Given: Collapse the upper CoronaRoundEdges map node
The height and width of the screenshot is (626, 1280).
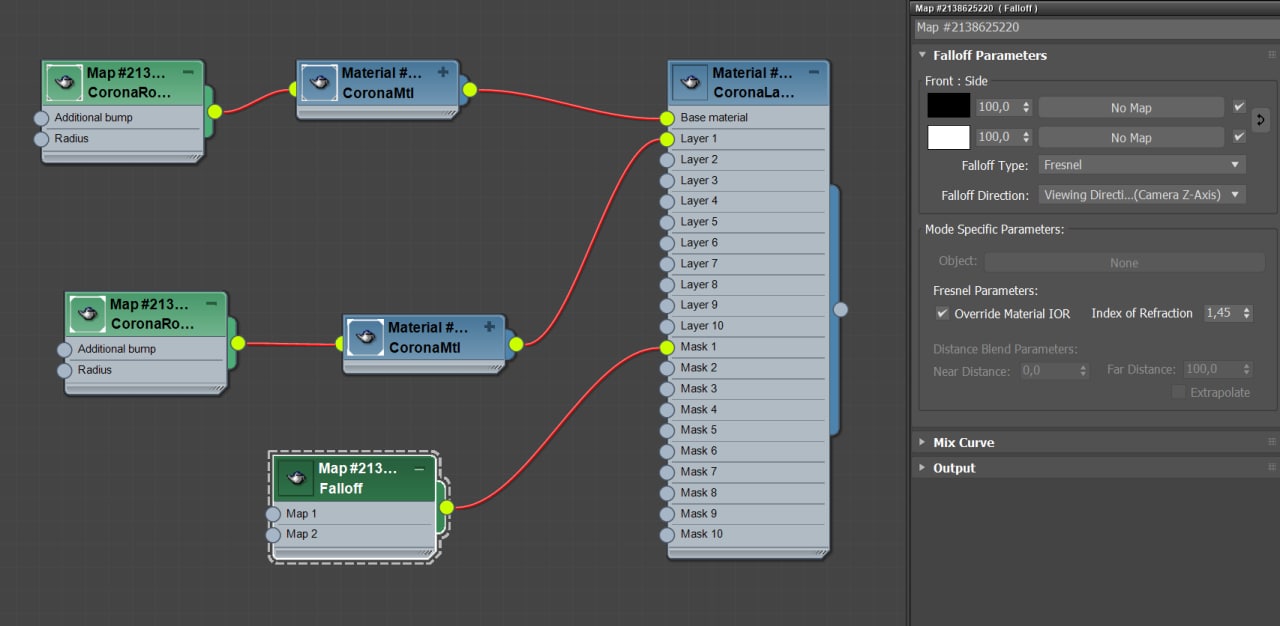Looking at the screenshot, I should [x=188, y=72].
